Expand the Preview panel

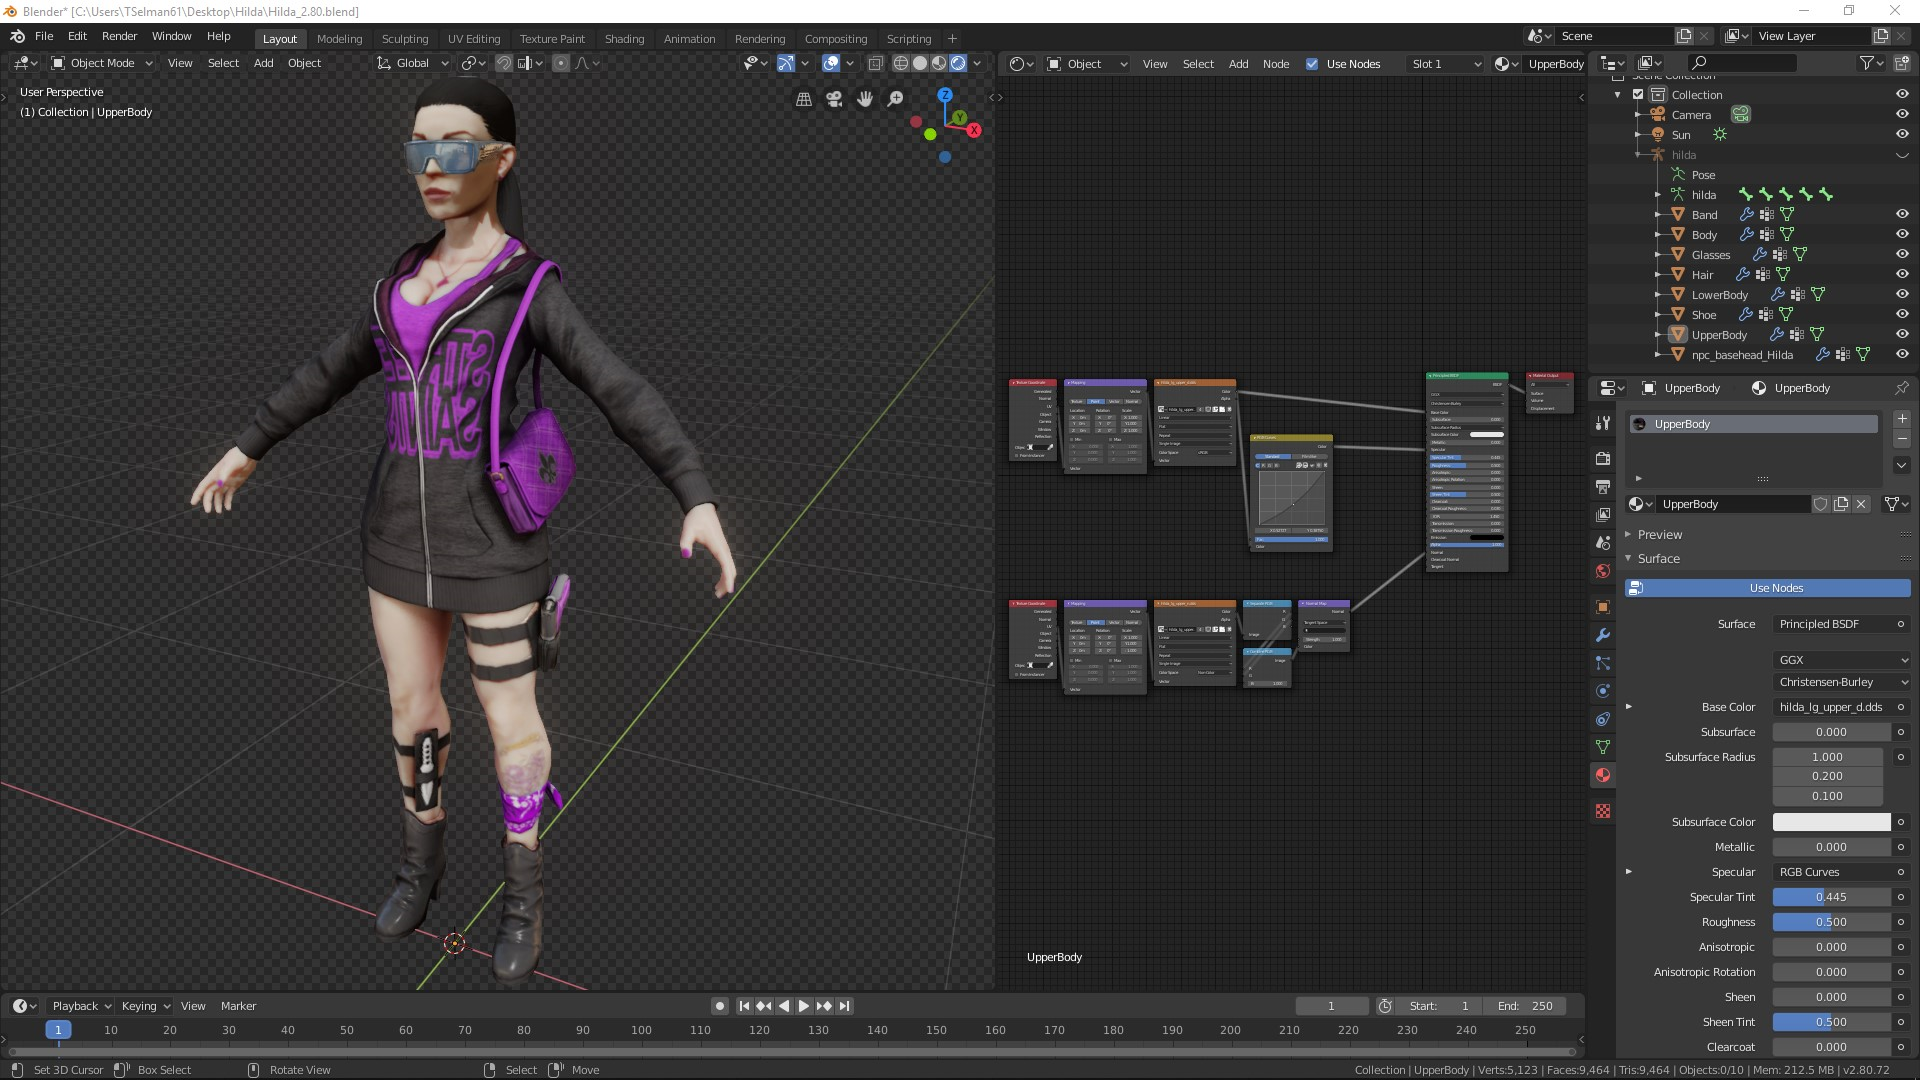coord(1660,535)
